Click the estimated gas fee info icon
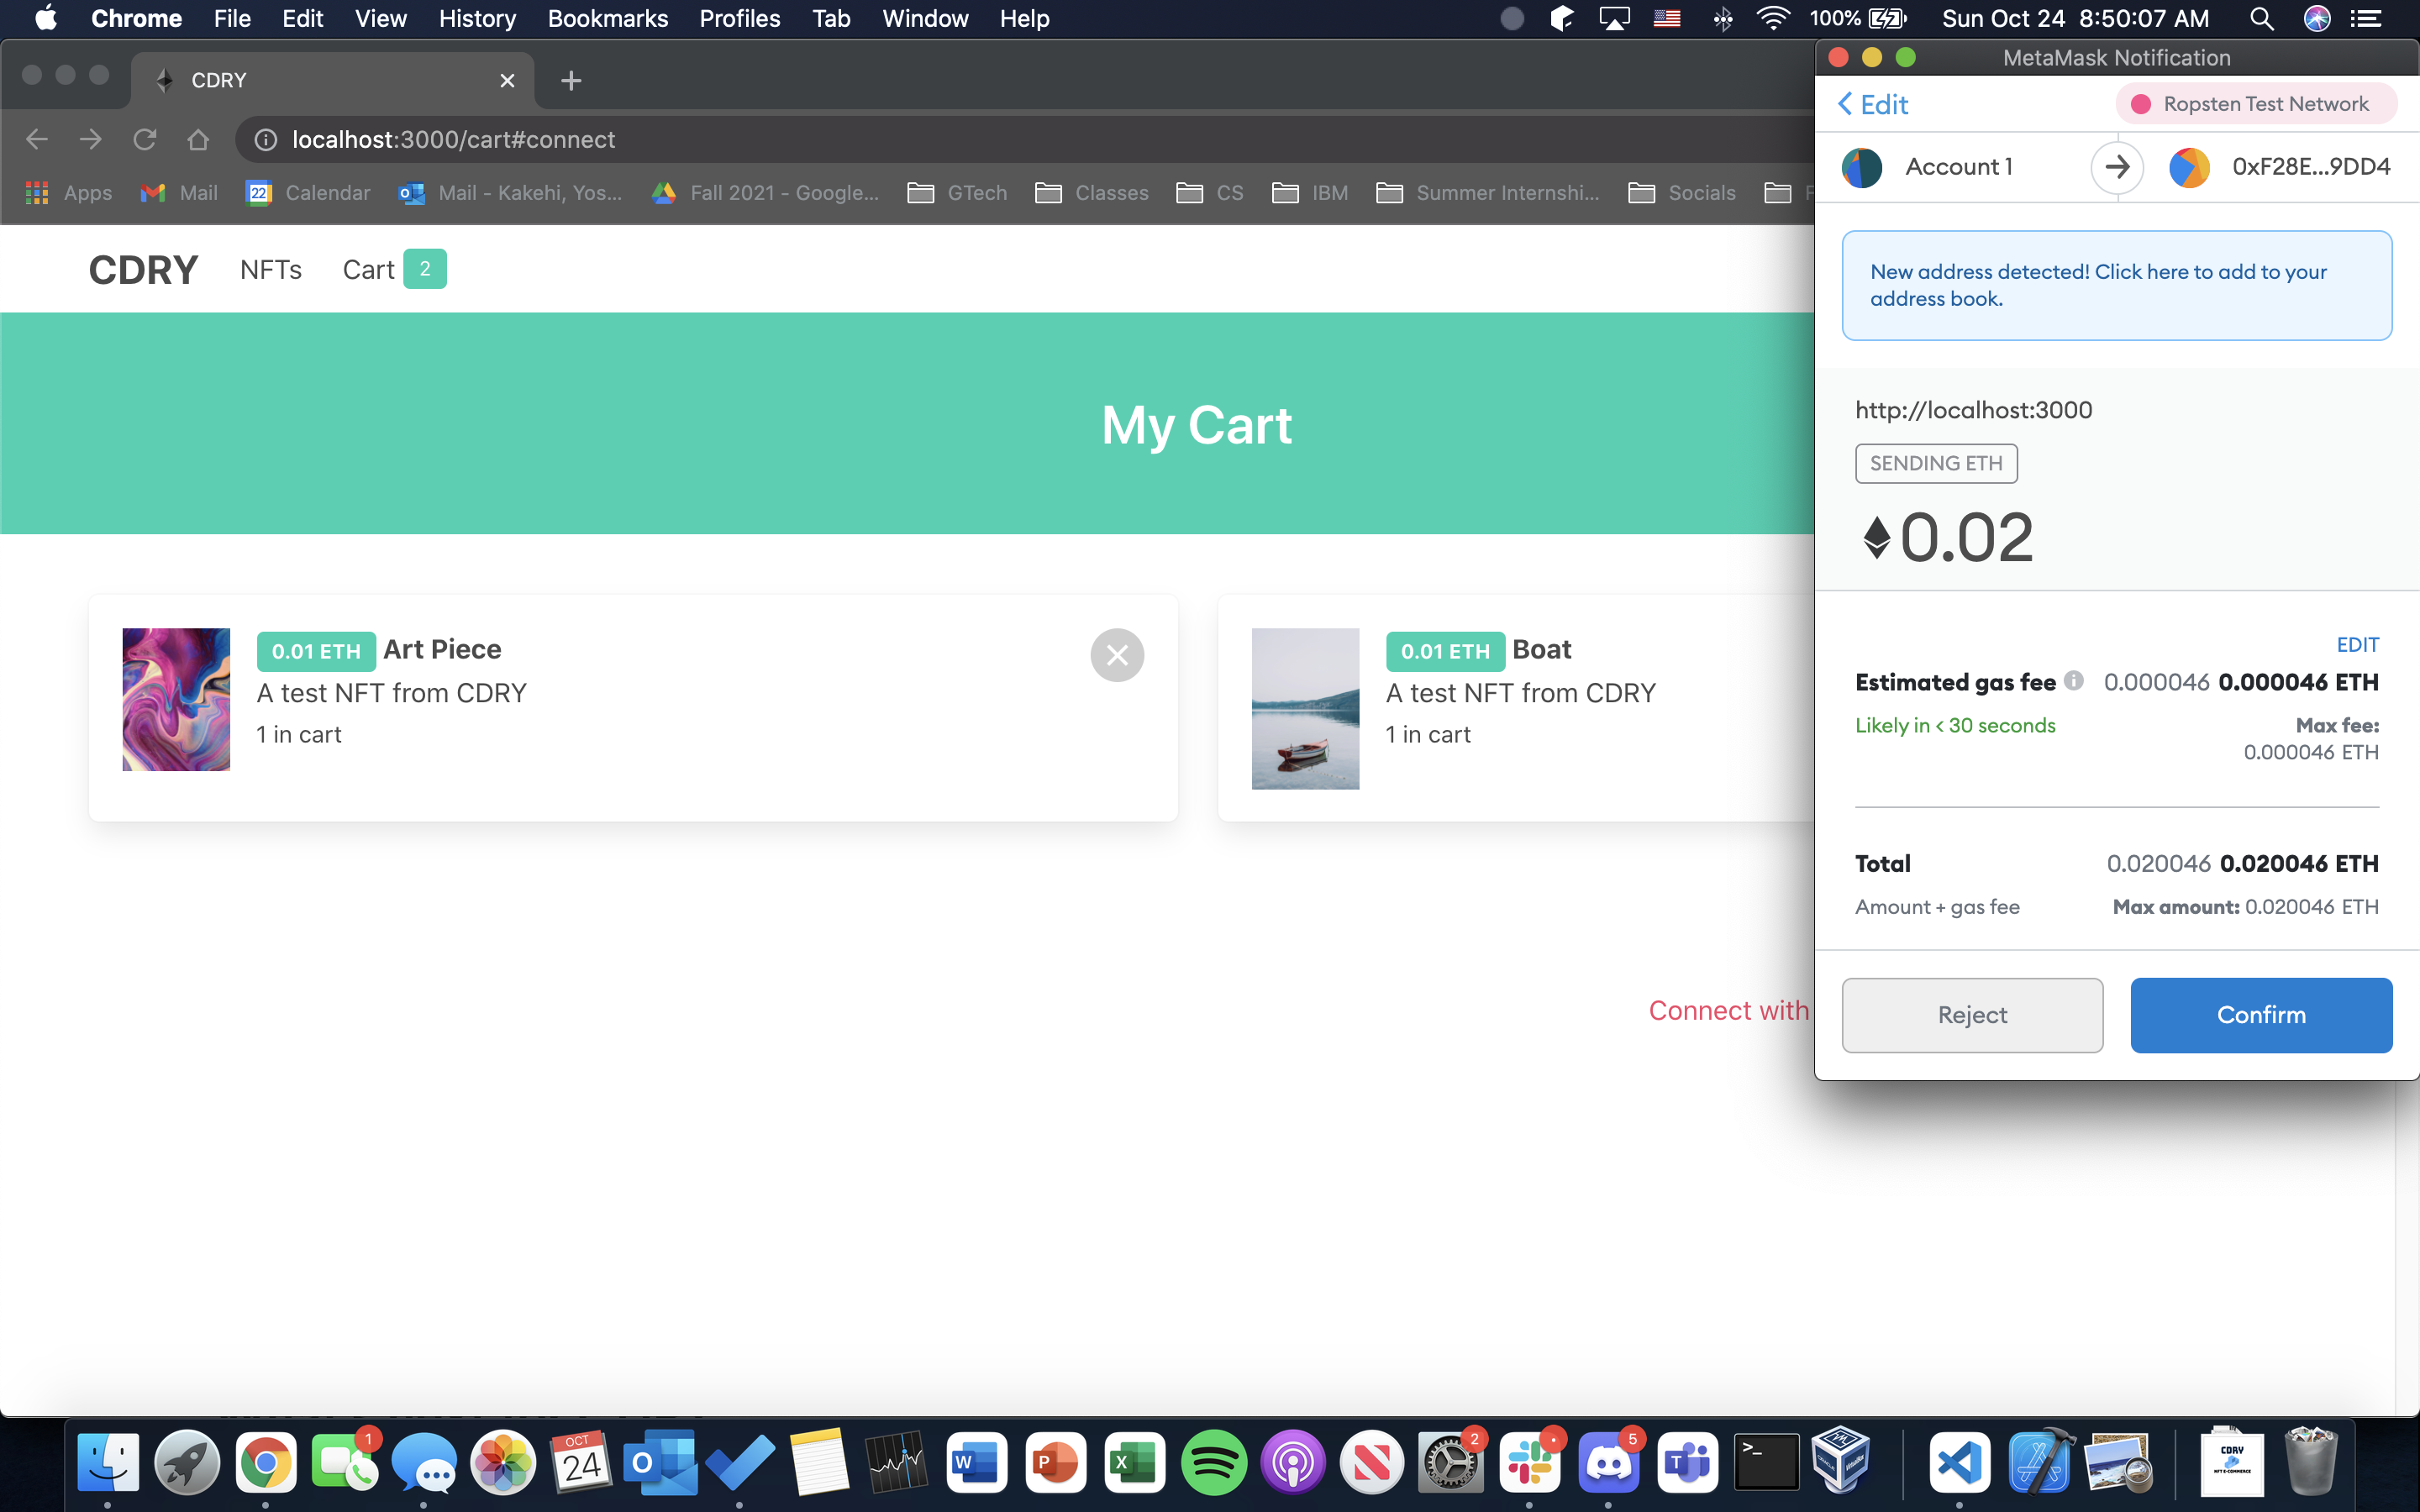This screenshot has height=1512, width=2420. (x=2074, y=681)
